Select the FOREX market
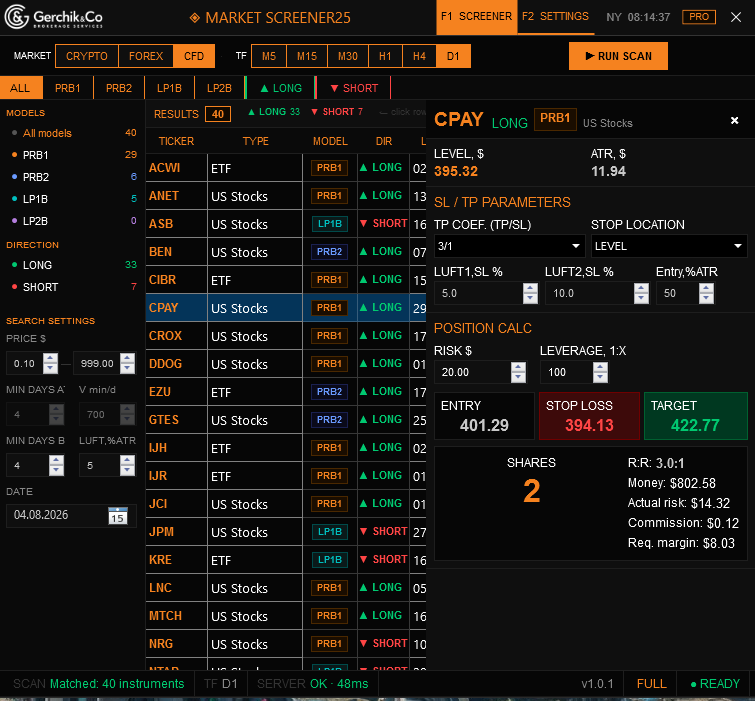This screenshot has height=701, width=755. 146,56
